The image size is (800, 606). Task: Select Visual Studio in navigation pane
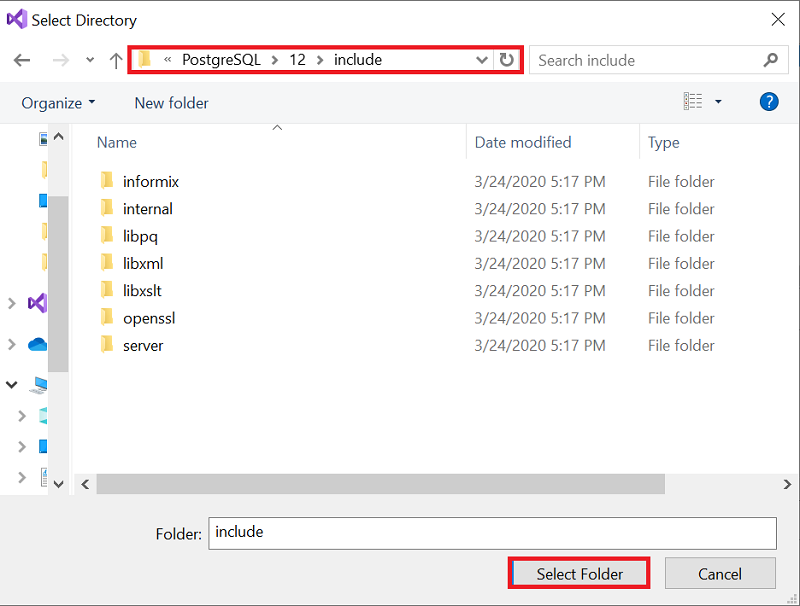click(x=37, y=303)
